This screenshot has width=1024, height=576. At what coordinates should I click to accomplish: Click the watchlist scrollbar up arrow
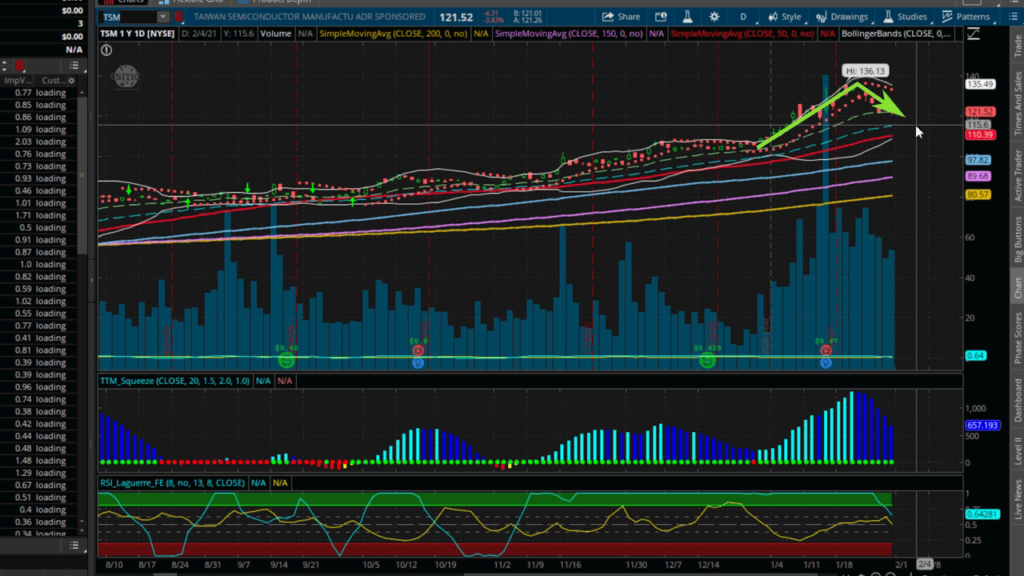(82, 93)
